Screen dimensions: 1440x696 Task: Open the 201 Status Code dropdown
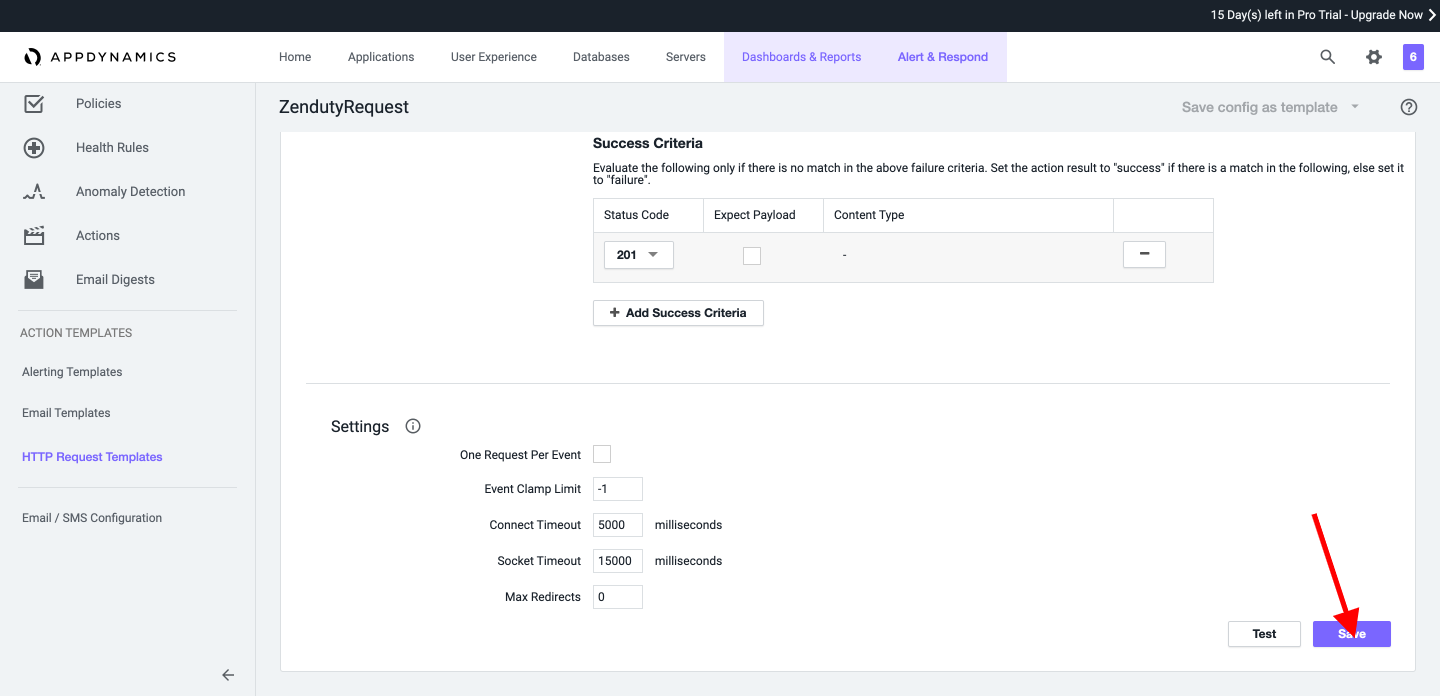(x=639, y=255)
